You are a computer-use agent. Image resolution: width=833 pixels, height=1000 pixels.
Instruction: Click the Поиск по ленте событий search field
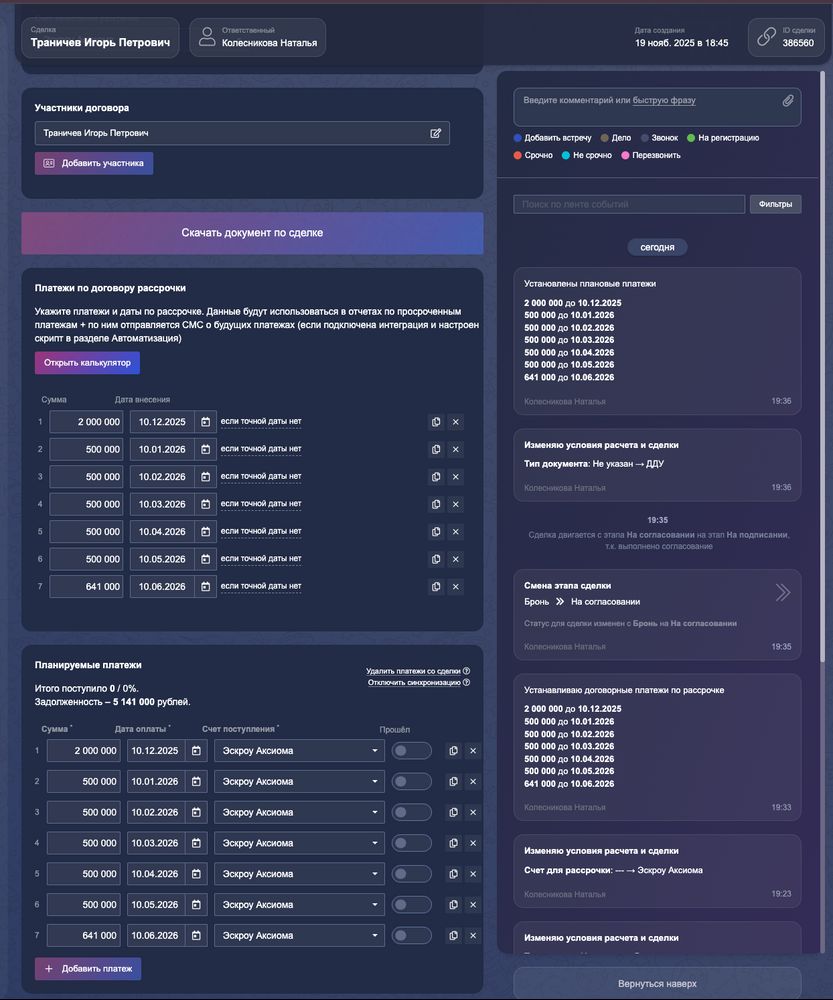(x=629, y=204)
